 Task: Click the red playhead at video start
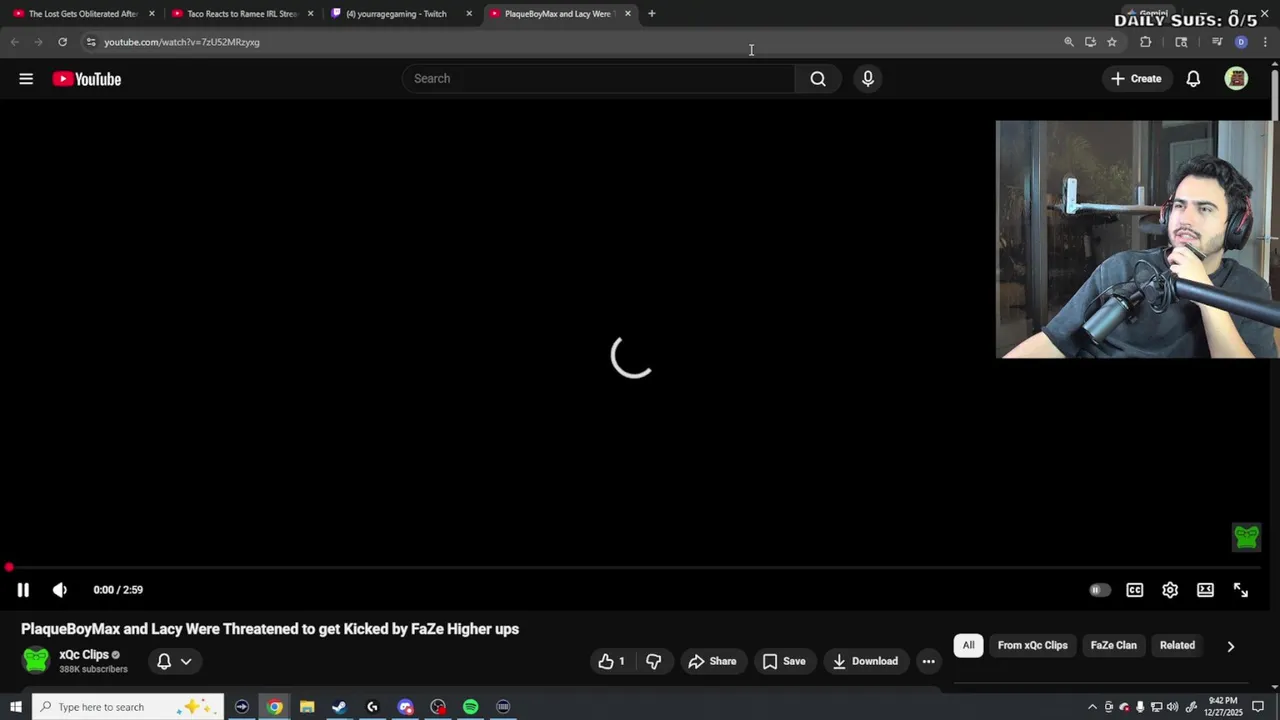(x=8, y=567)
